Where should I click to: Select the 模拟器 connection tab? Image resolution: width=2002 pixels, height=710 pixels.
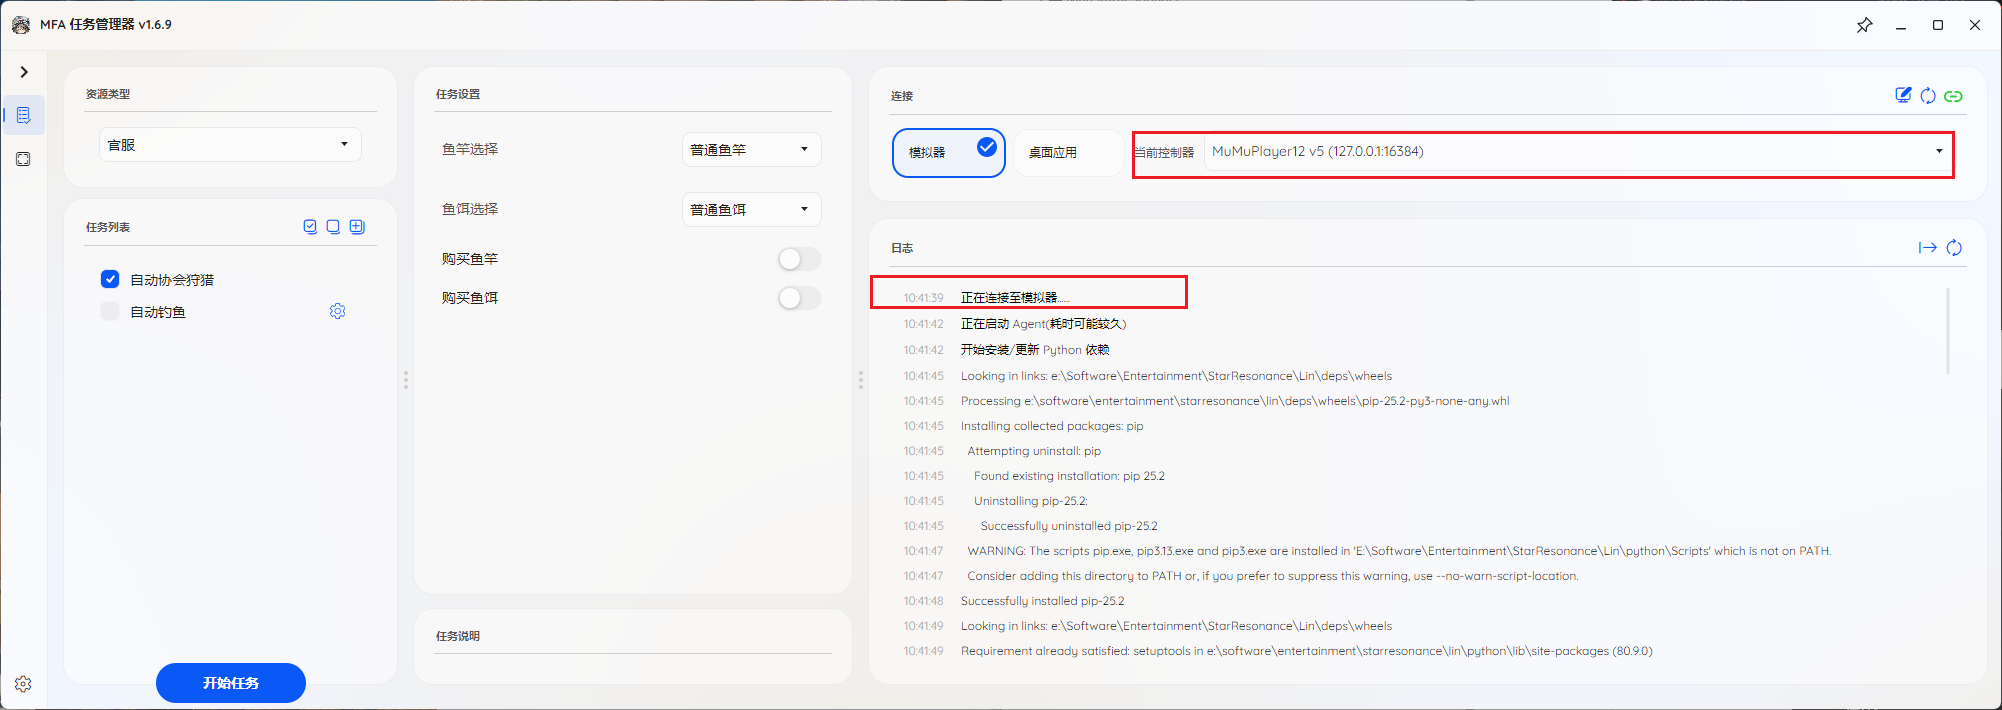click(x=947, y=153)
